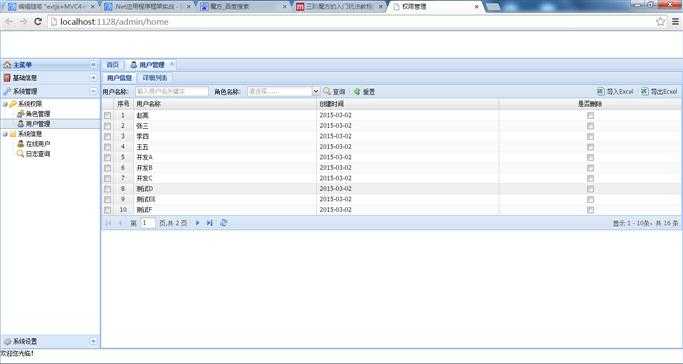The height and width of the screenshot is (364, 683).
Task: Go to the first page arrow
Action: [x=108, y=223]
